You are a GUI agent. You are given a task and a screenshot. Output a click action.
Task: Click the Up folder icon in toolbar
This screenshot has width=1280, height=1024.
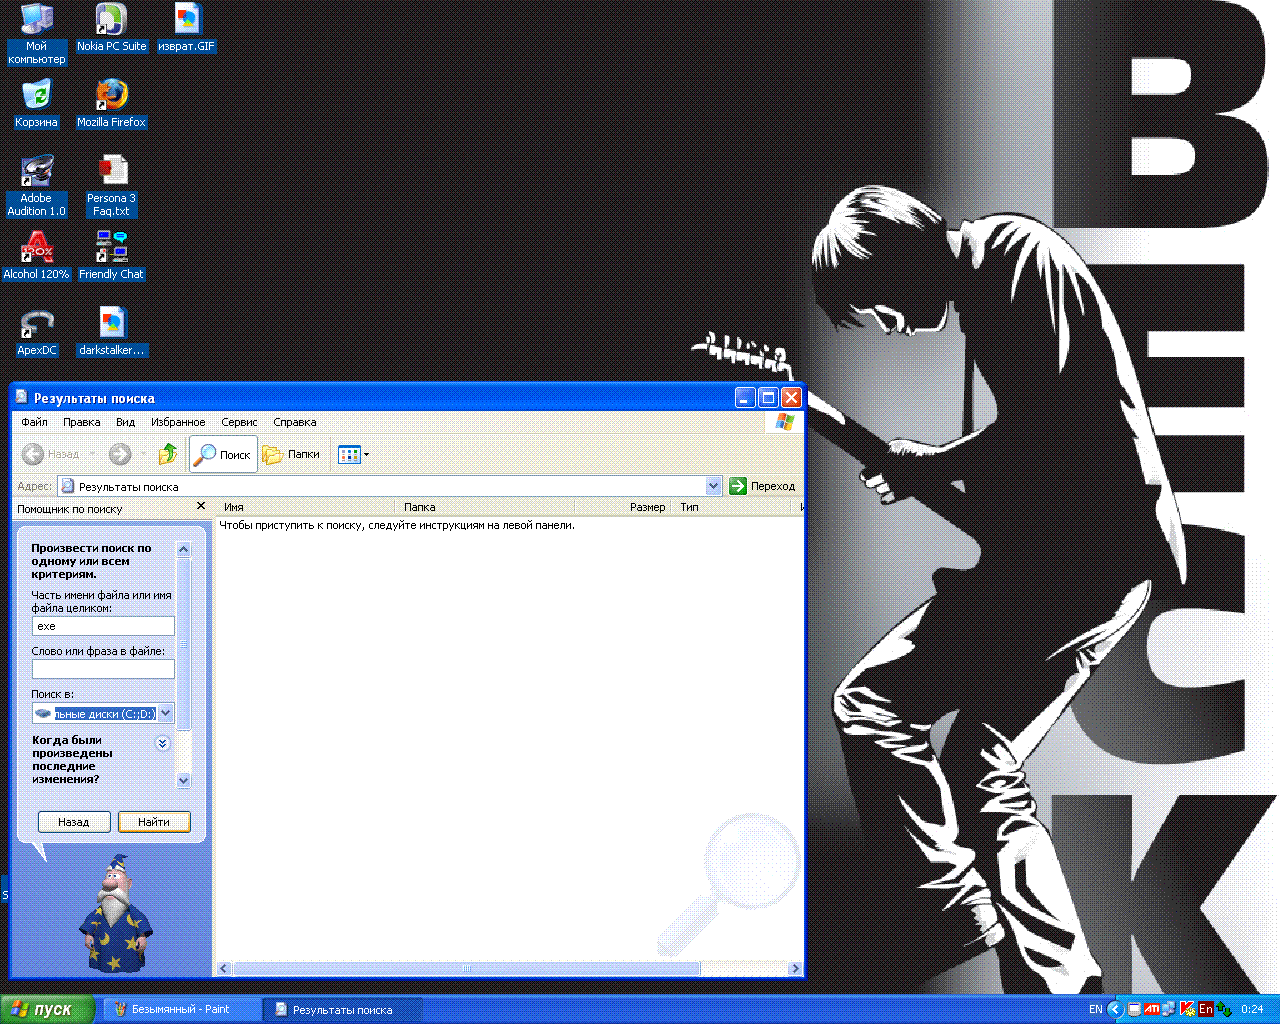coord(168,454)
